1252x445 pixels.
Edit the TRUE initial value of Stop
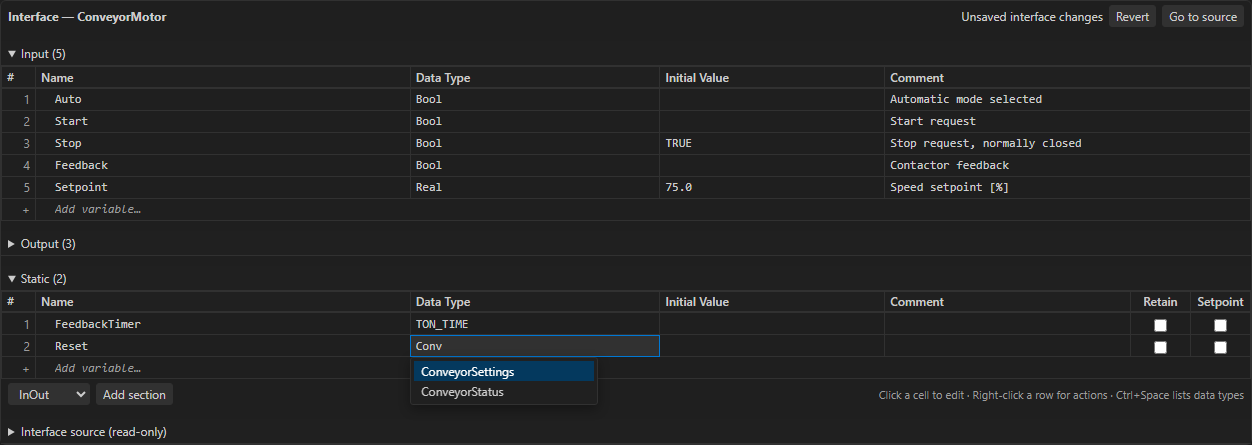click(x=772, y=143)
